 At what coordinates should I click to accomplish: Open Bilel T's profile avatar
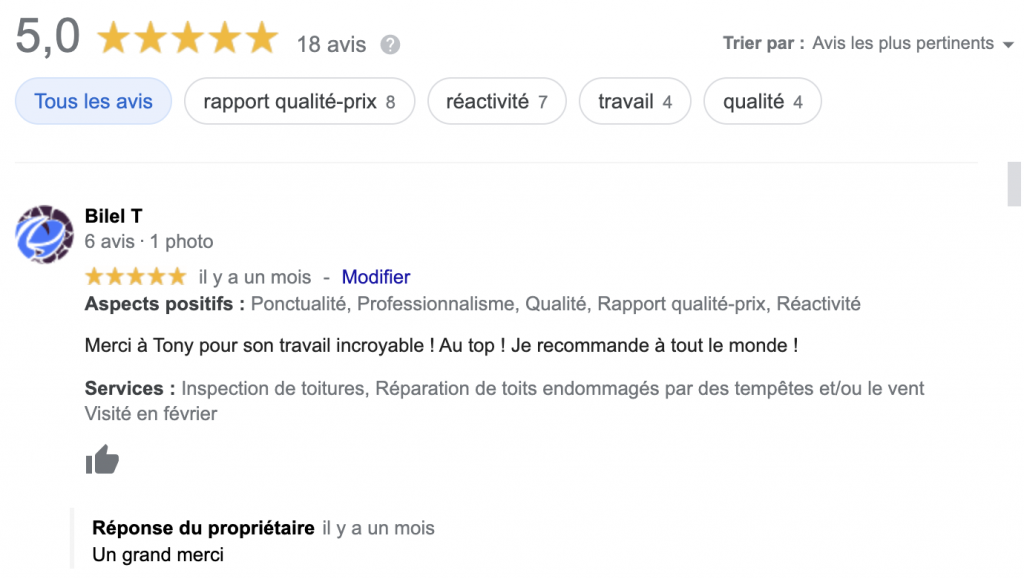coord(45,234)
